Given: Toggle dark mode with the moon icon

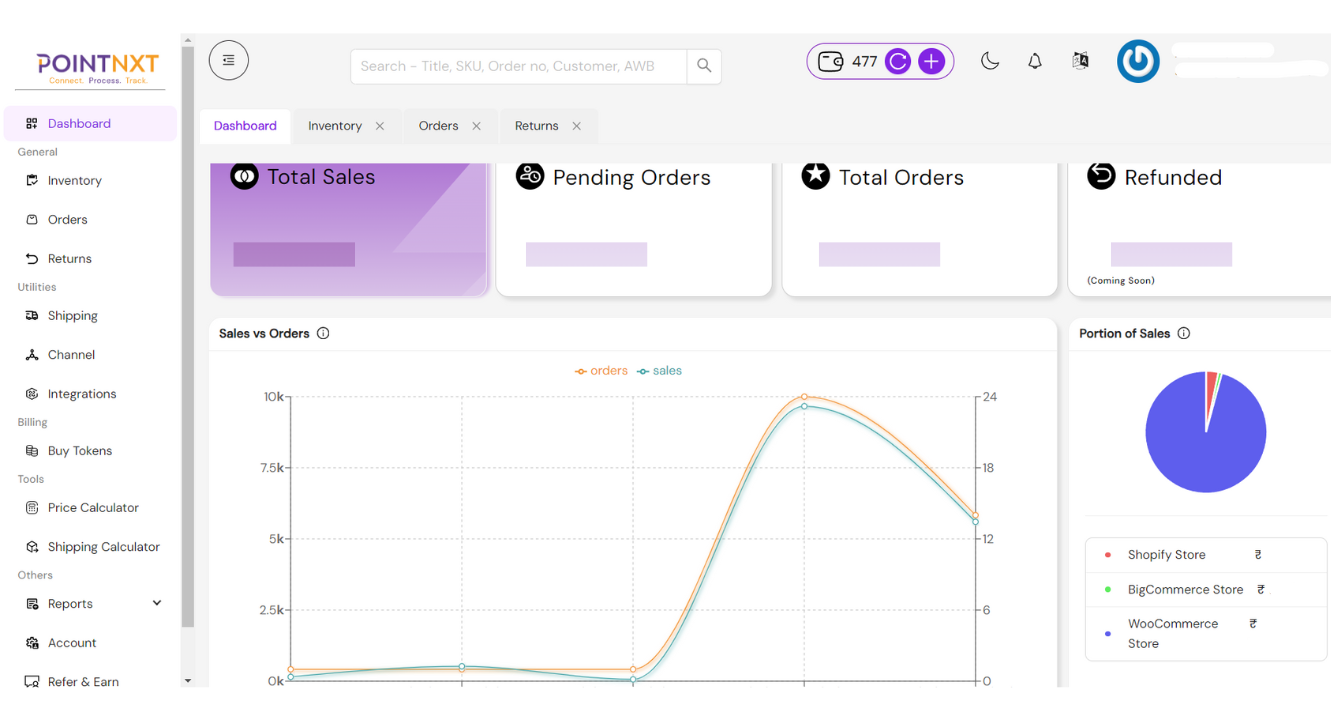Looking at the screenshot, I should tap(989, 60).
